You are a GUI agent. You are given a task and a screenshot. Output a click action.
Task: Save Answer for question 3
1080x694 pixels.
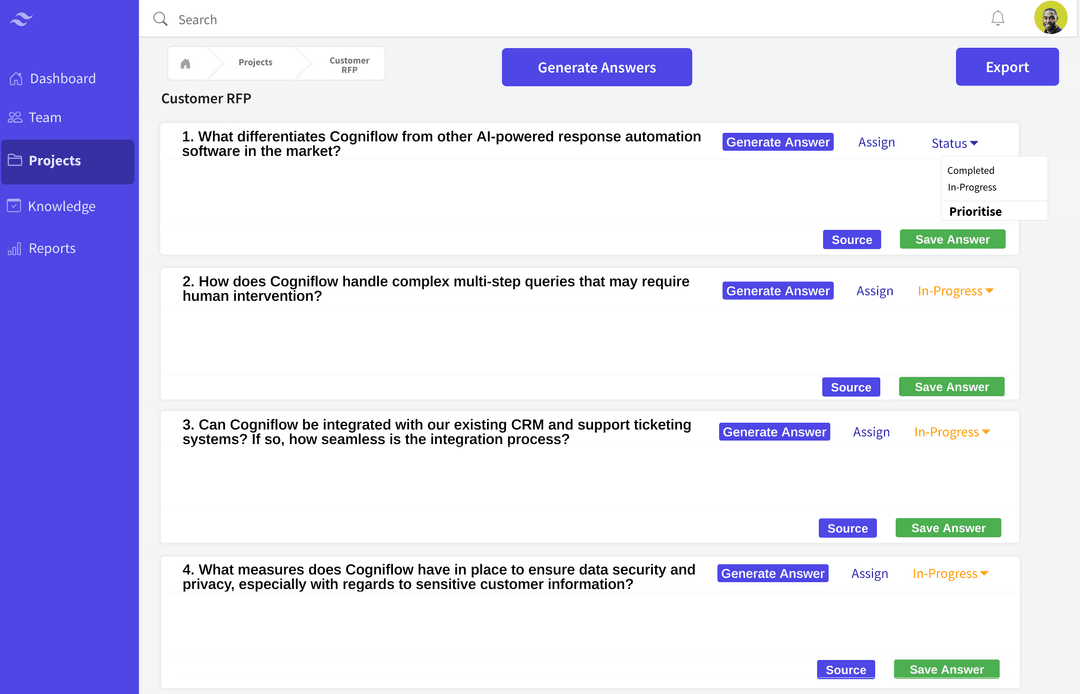[948, 527]
